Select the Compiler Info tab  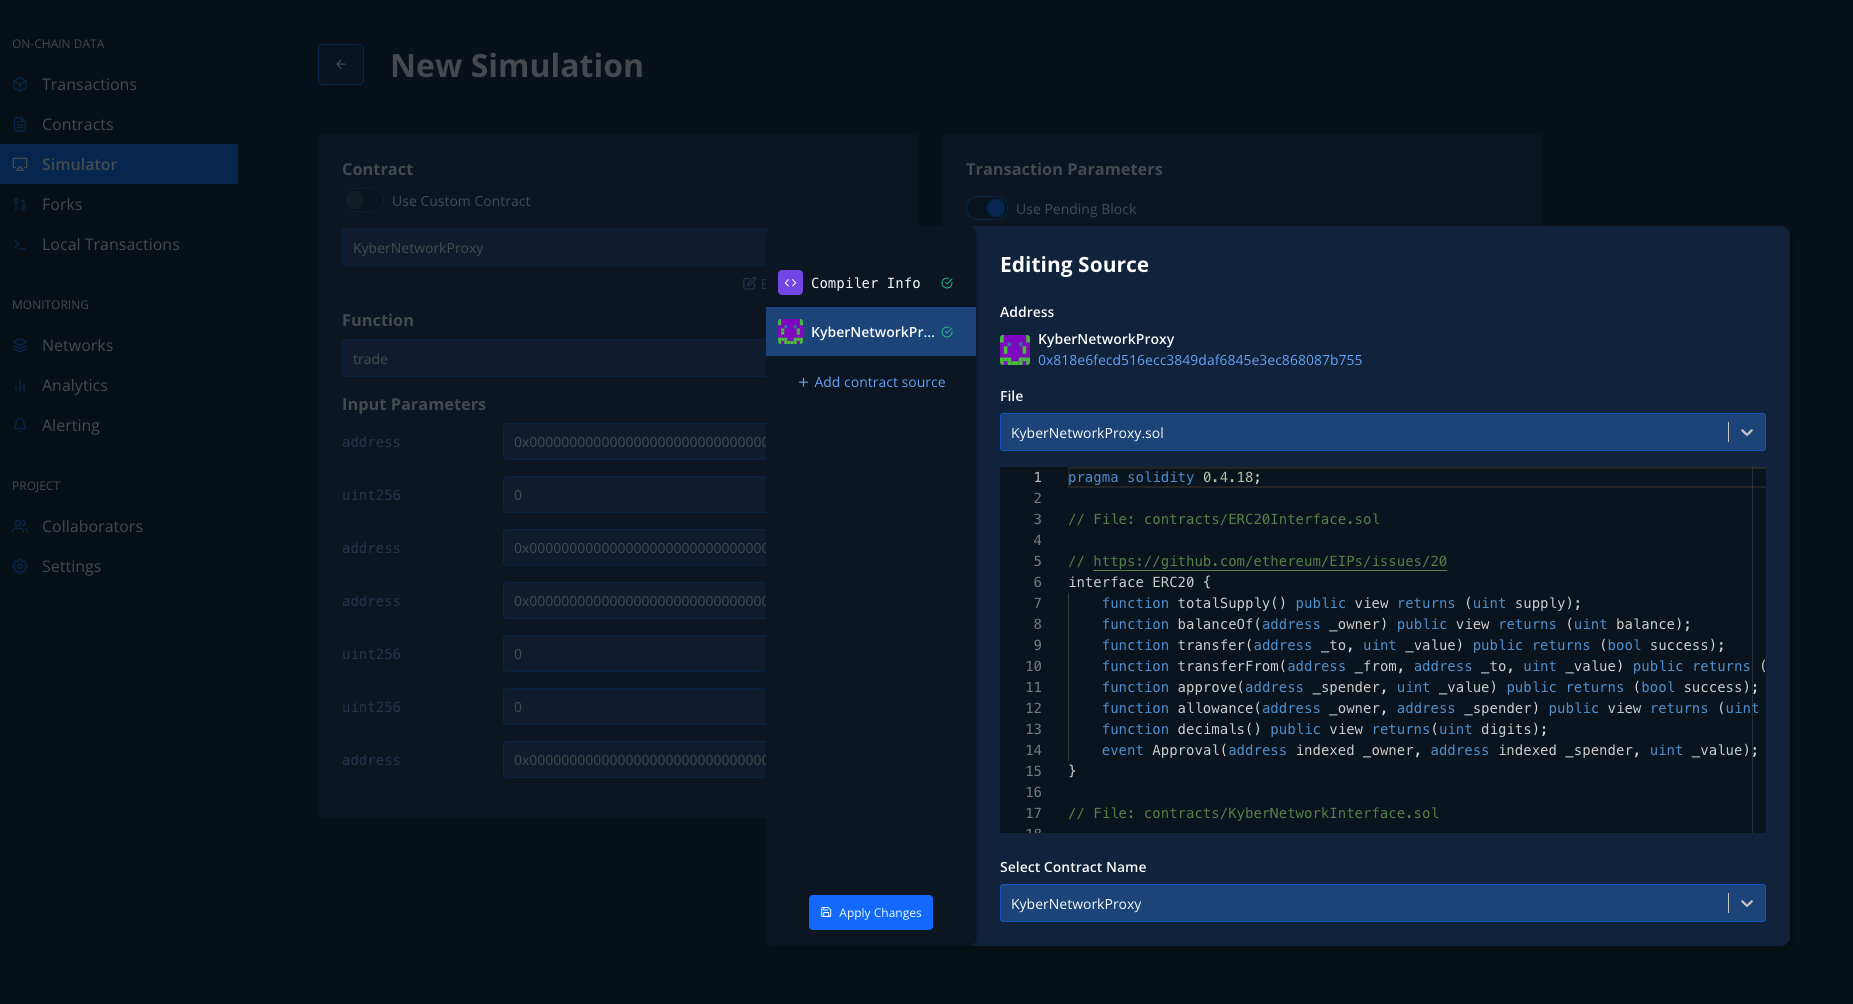click(x=871, y=283)
